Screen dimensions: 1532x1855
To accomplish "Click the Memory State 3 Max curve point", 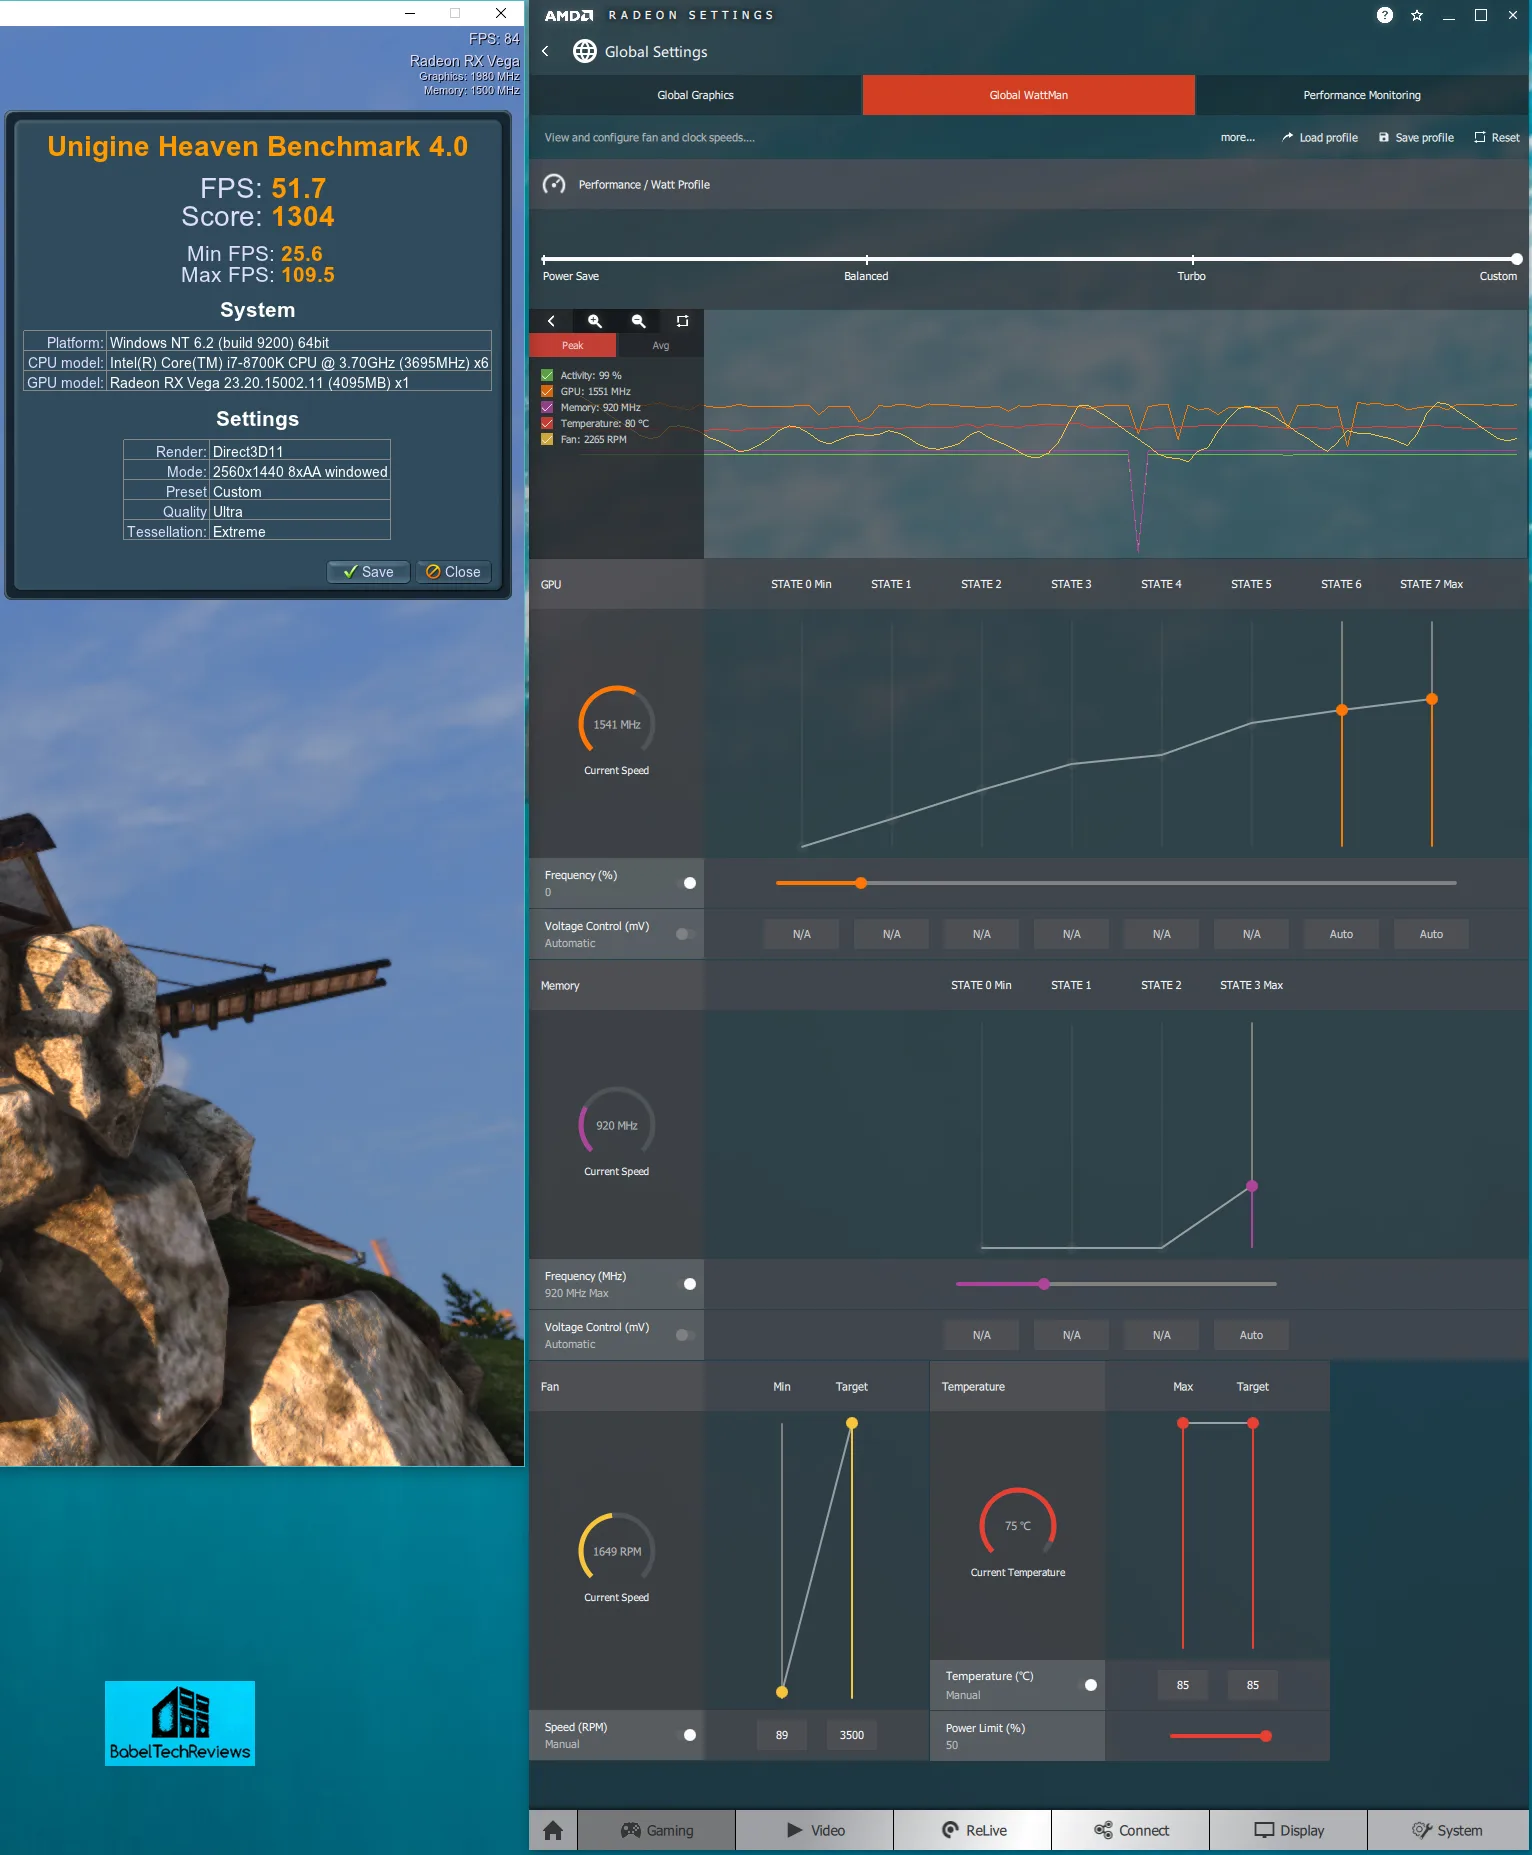I will pos(1252,1186).
